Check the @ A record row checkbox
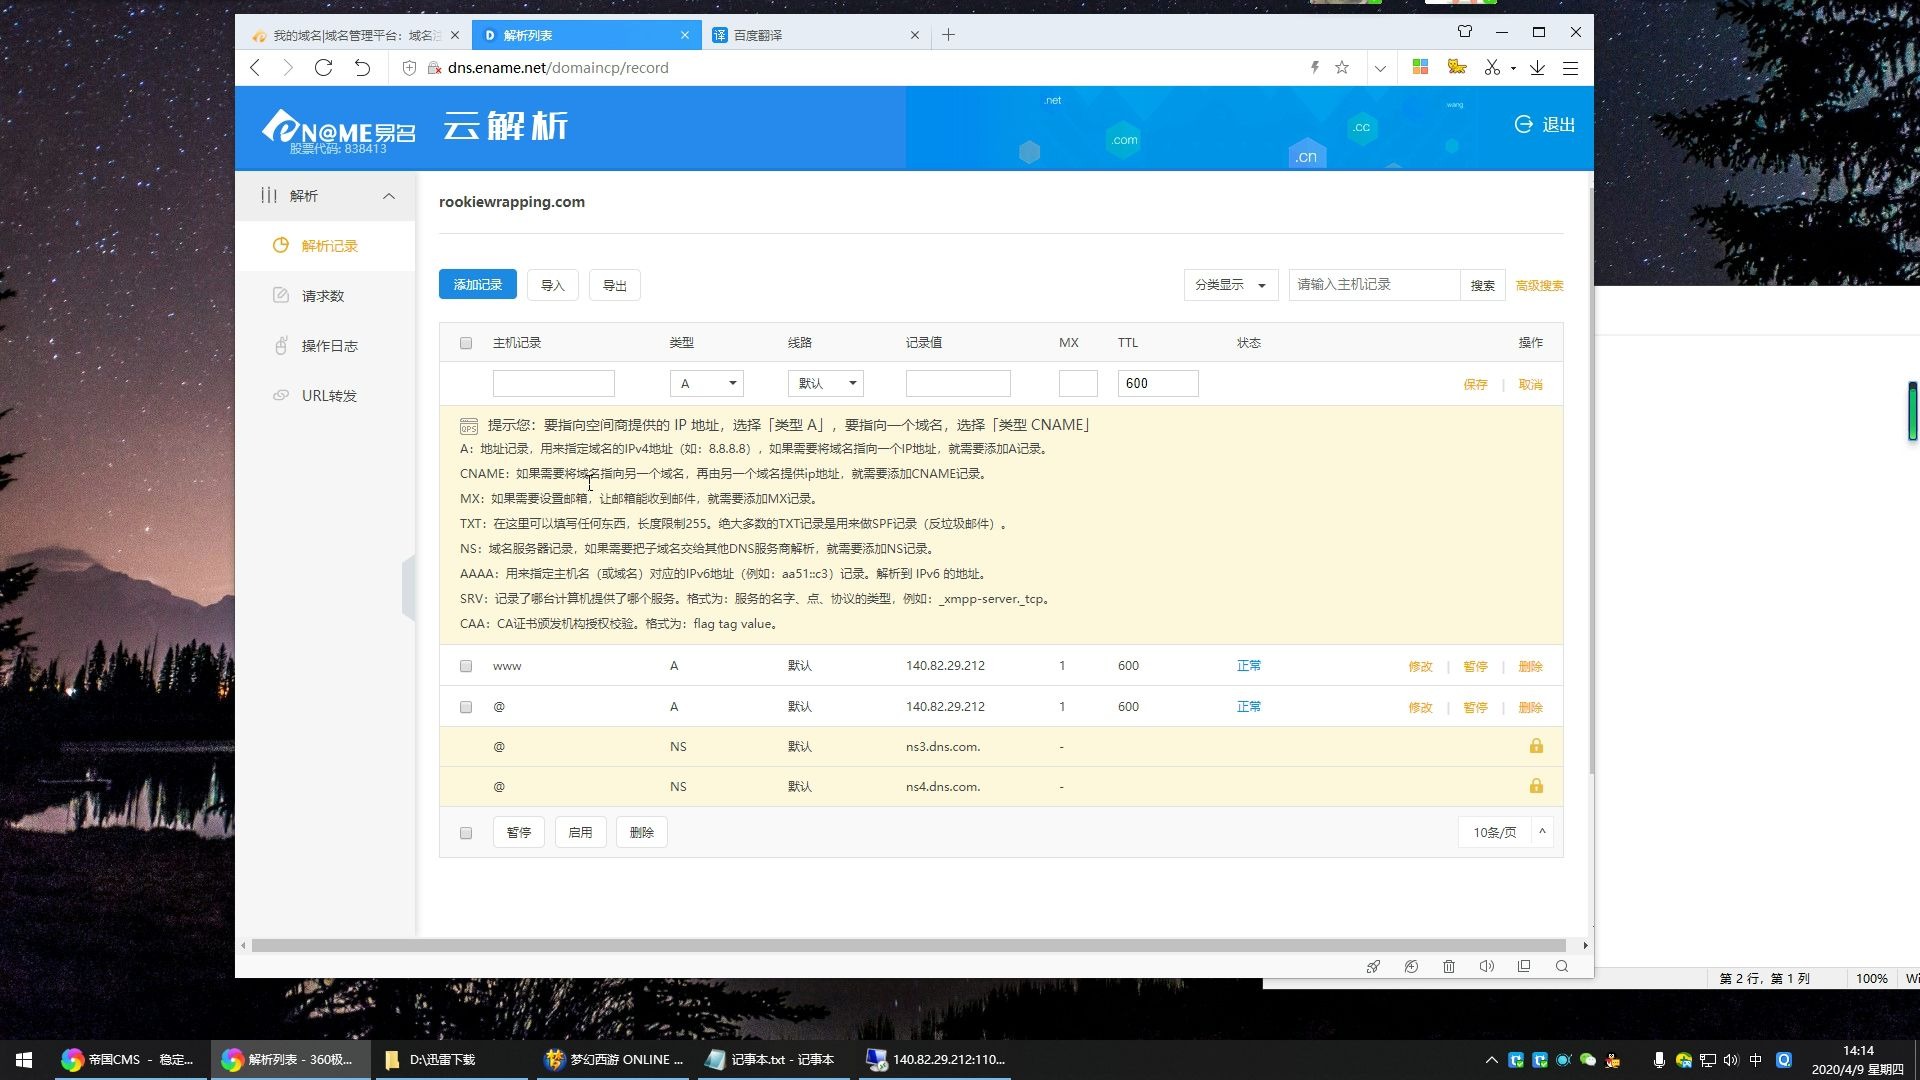The image size is (1920, 1080). (x=465, y=706)
